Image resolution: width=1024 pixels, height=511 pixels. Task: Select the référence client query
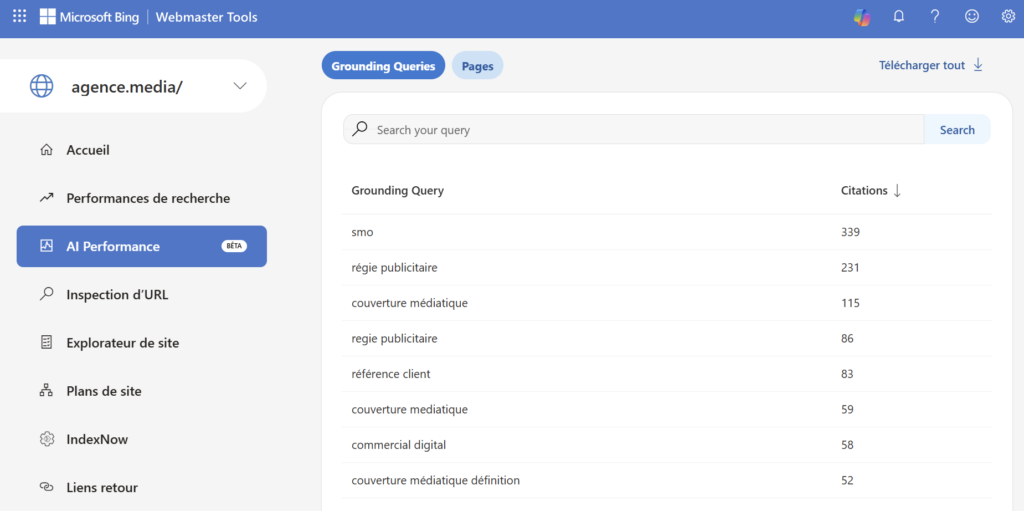tap(391, 374)
